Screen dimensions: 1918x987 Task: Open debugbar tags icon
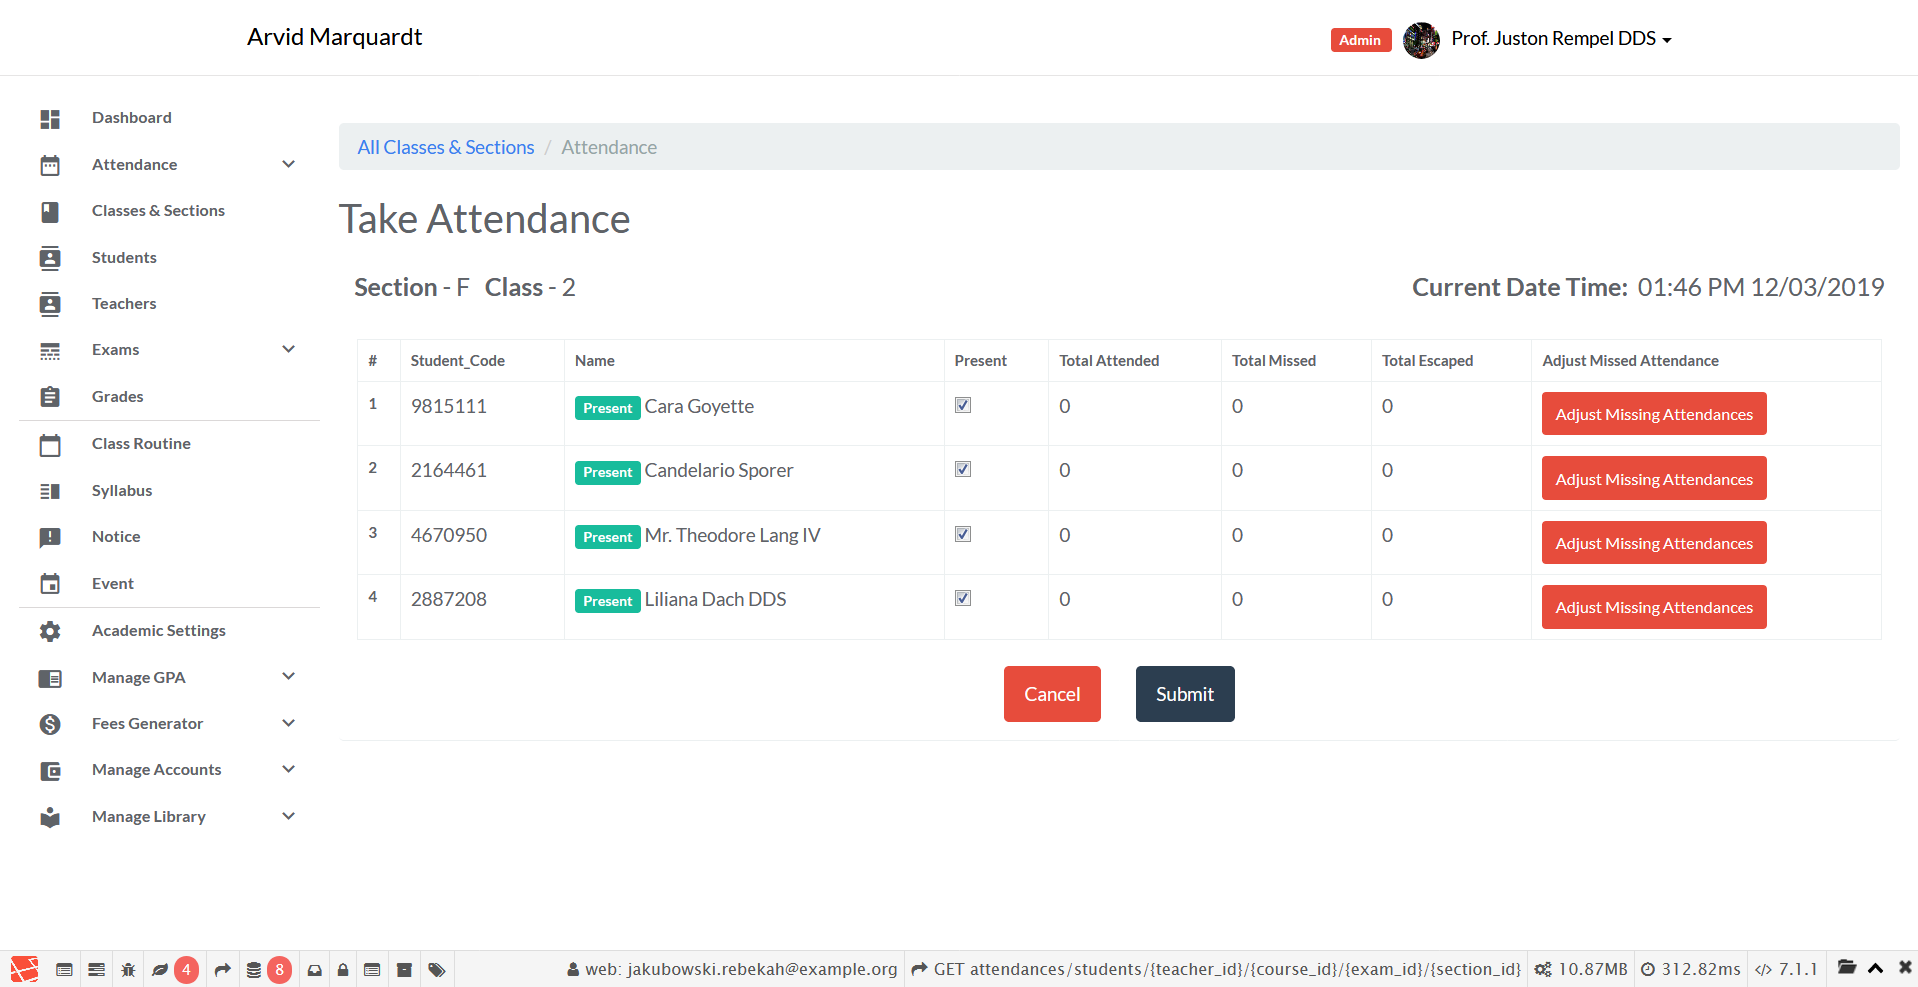tap(437, 969)
